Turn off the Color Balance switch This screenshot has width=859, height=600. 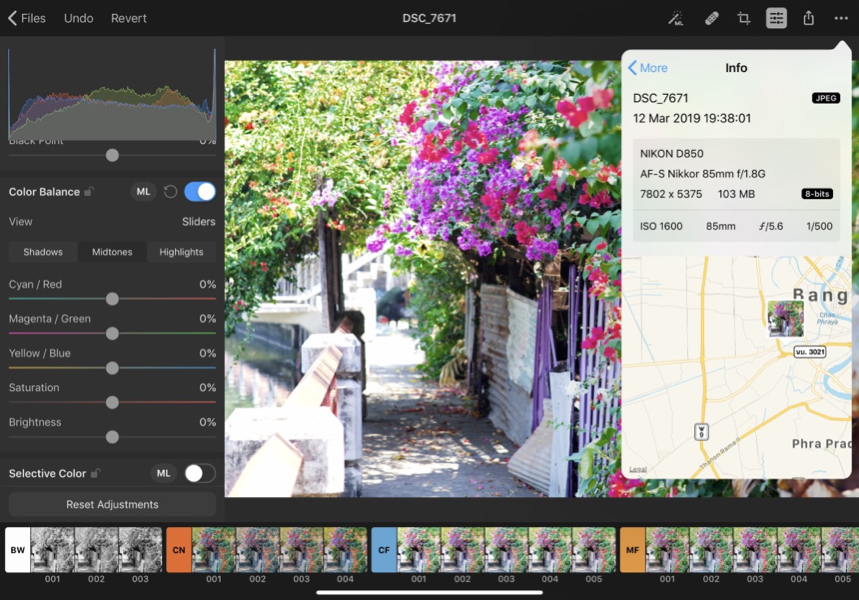200,192
